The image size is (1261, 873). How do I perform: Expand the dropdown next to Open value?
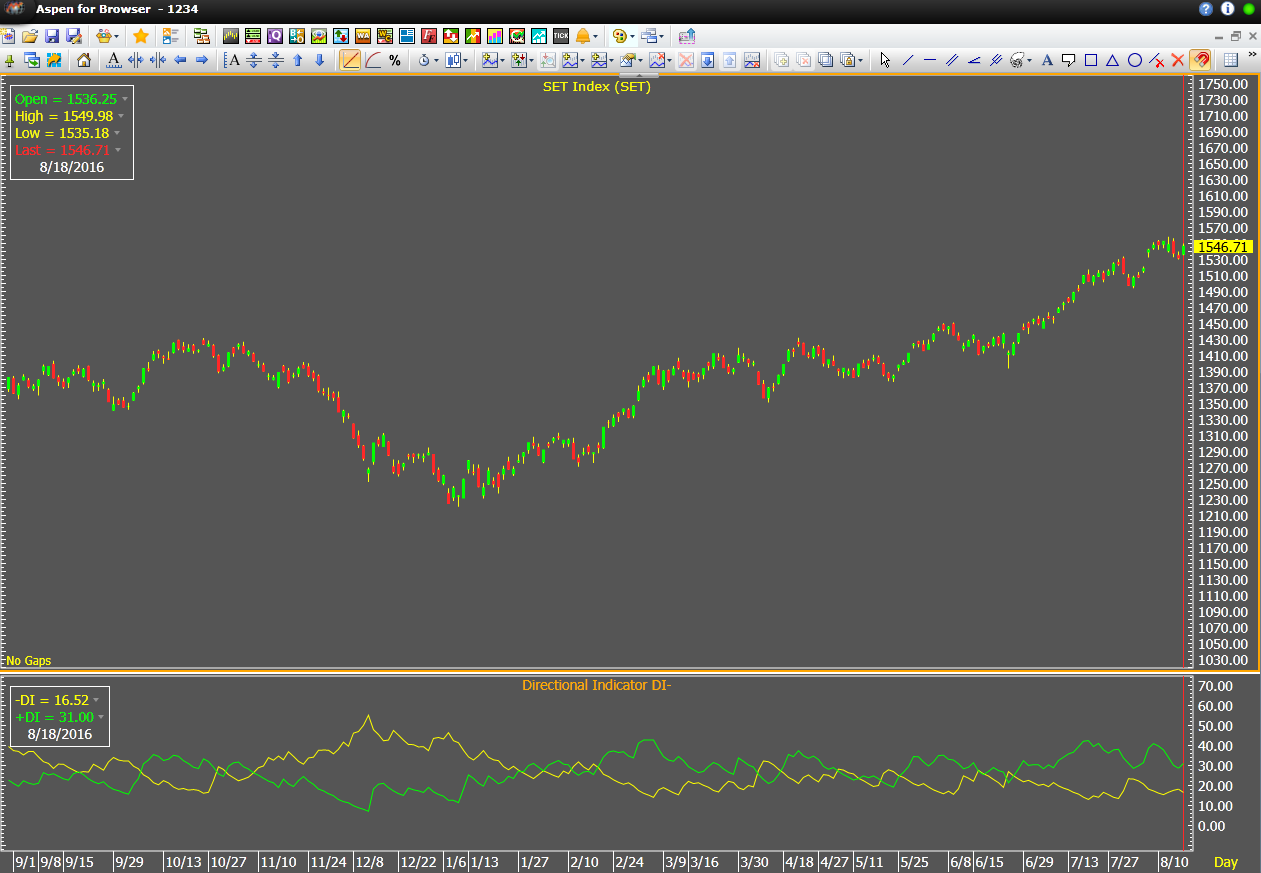(x=125, y=100)
